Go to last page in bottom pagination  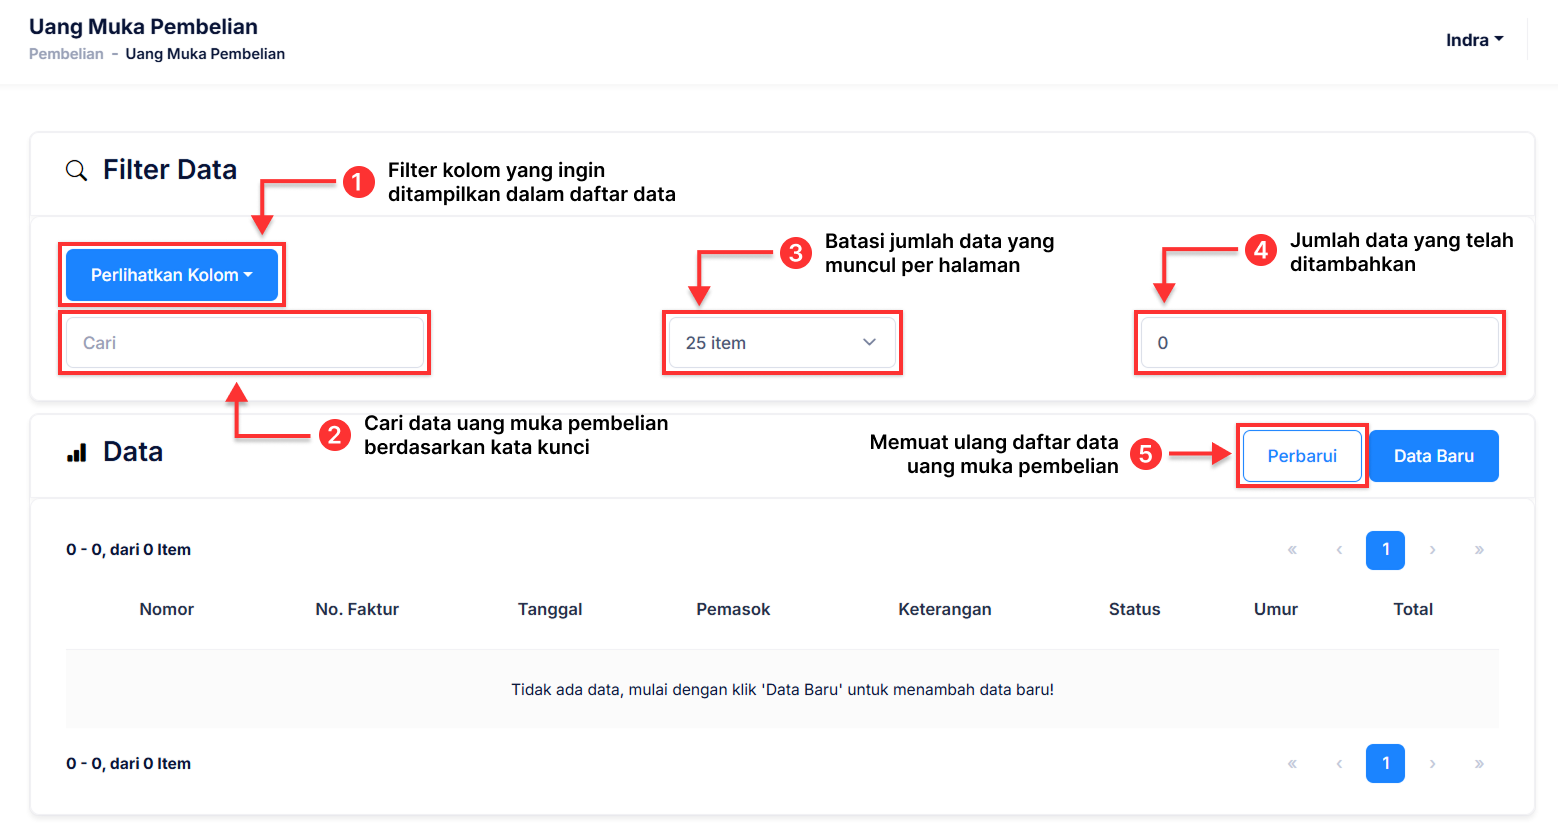coord(1479,764)
